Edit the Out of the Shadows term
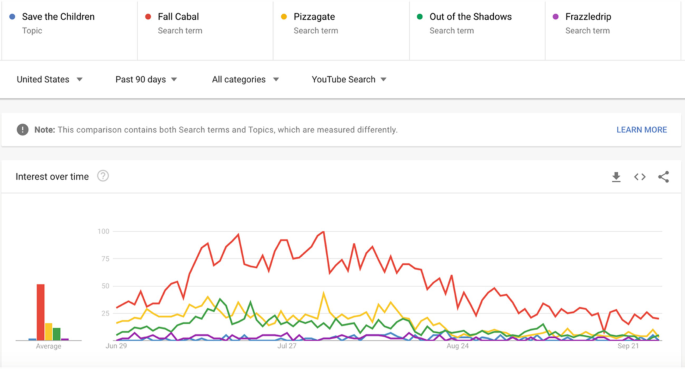 [477, 30]
